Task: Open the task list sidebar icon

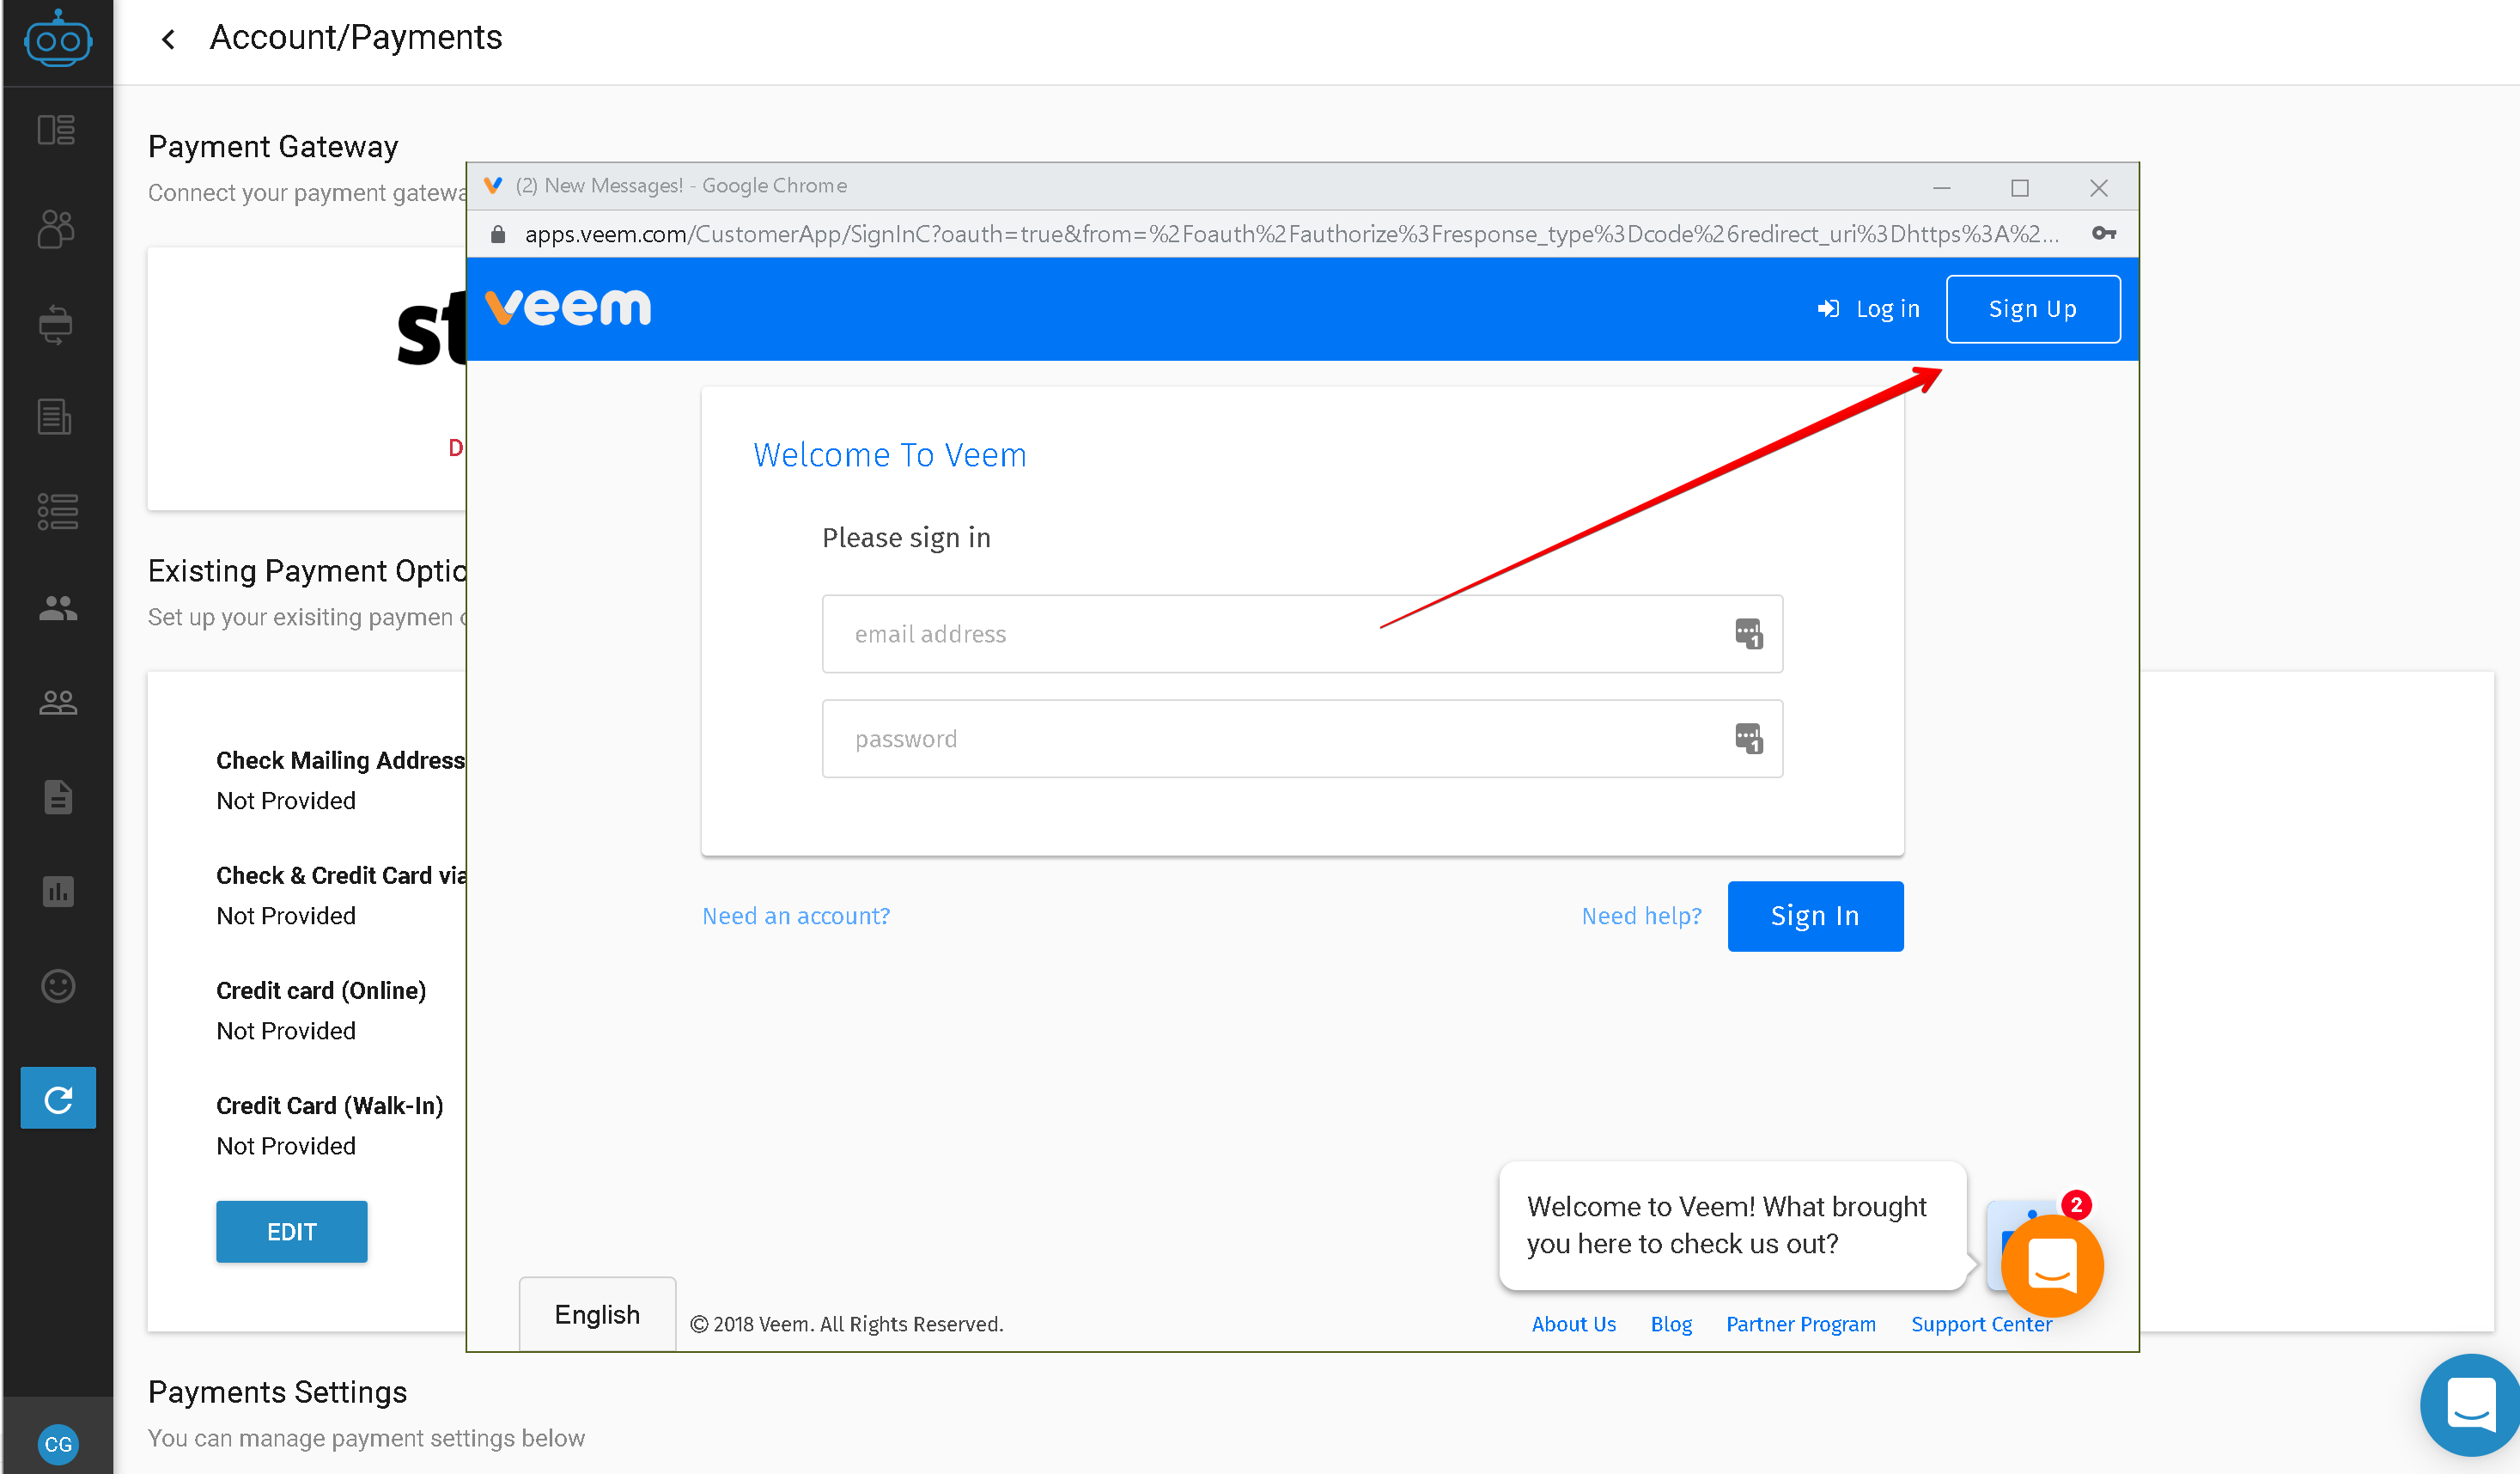Action: click(57, 511)
